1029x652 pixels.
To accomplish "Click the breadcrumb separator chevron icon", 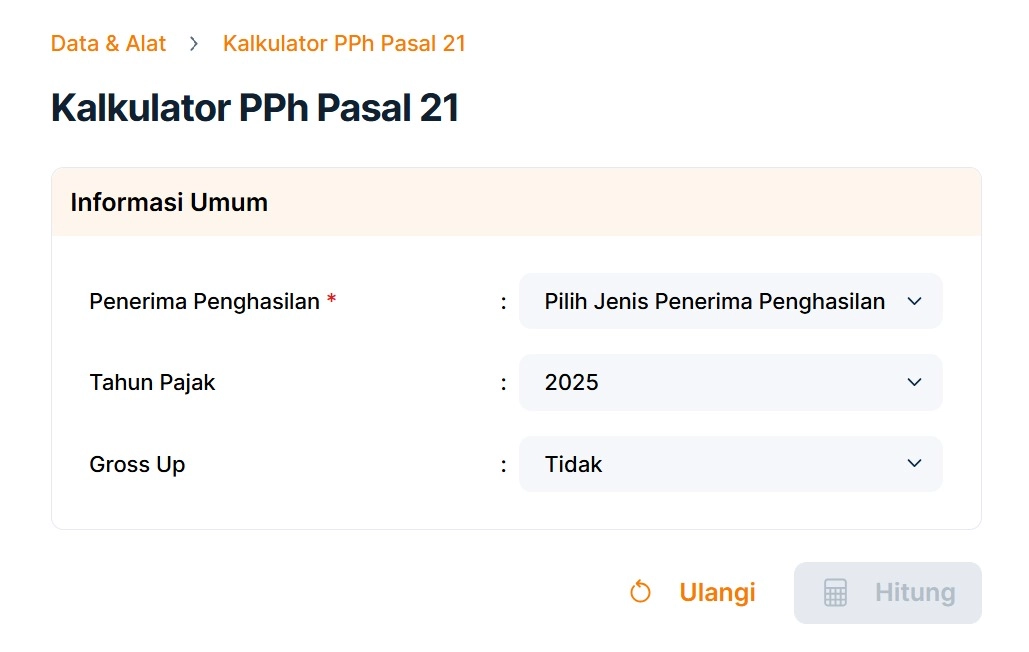I will (194, 44).
